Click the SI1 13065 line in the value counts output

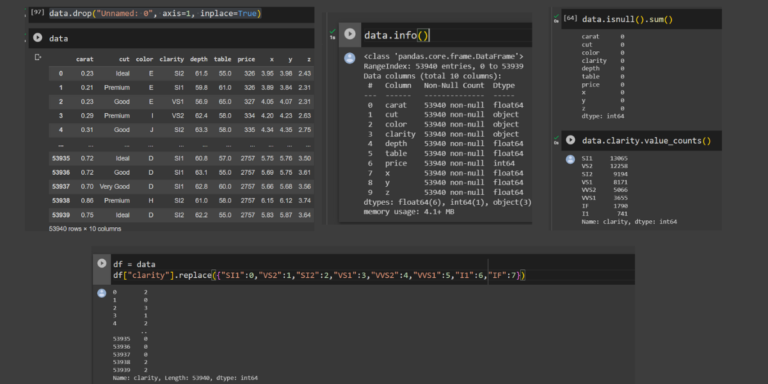pyautogui.click(x=604, y=159)
